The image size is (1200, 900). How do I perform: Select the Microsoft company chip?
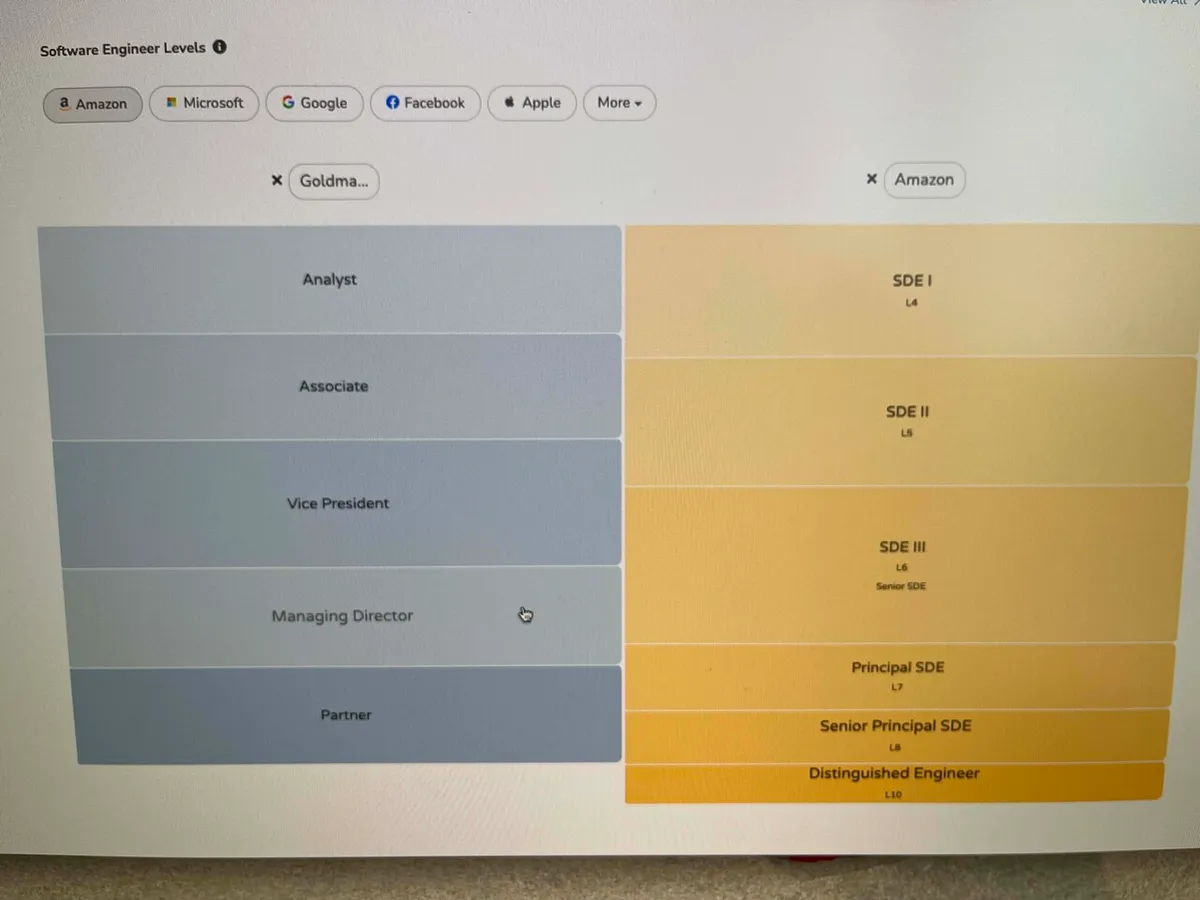click(204, 103)
